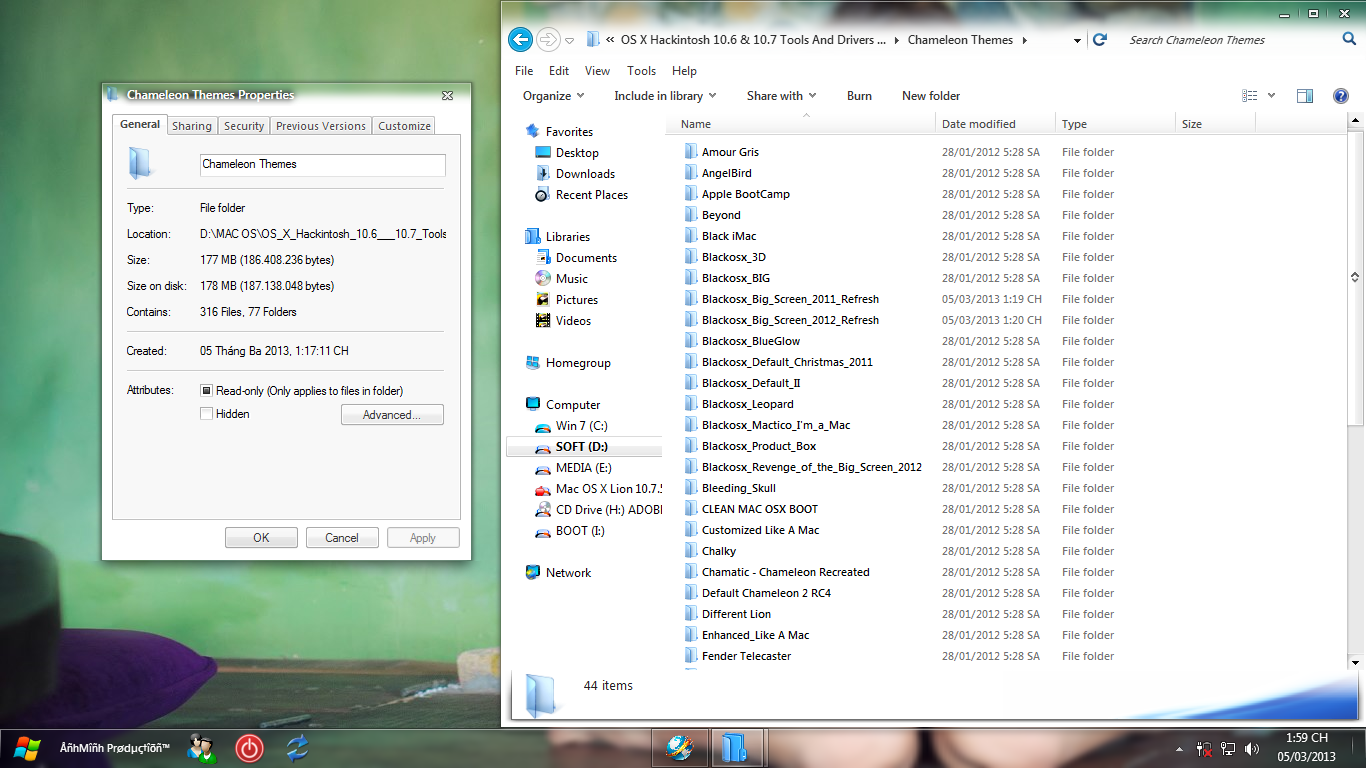Switch to the Customize tab
Screen dimensions: 1366x768
(405, 126)
